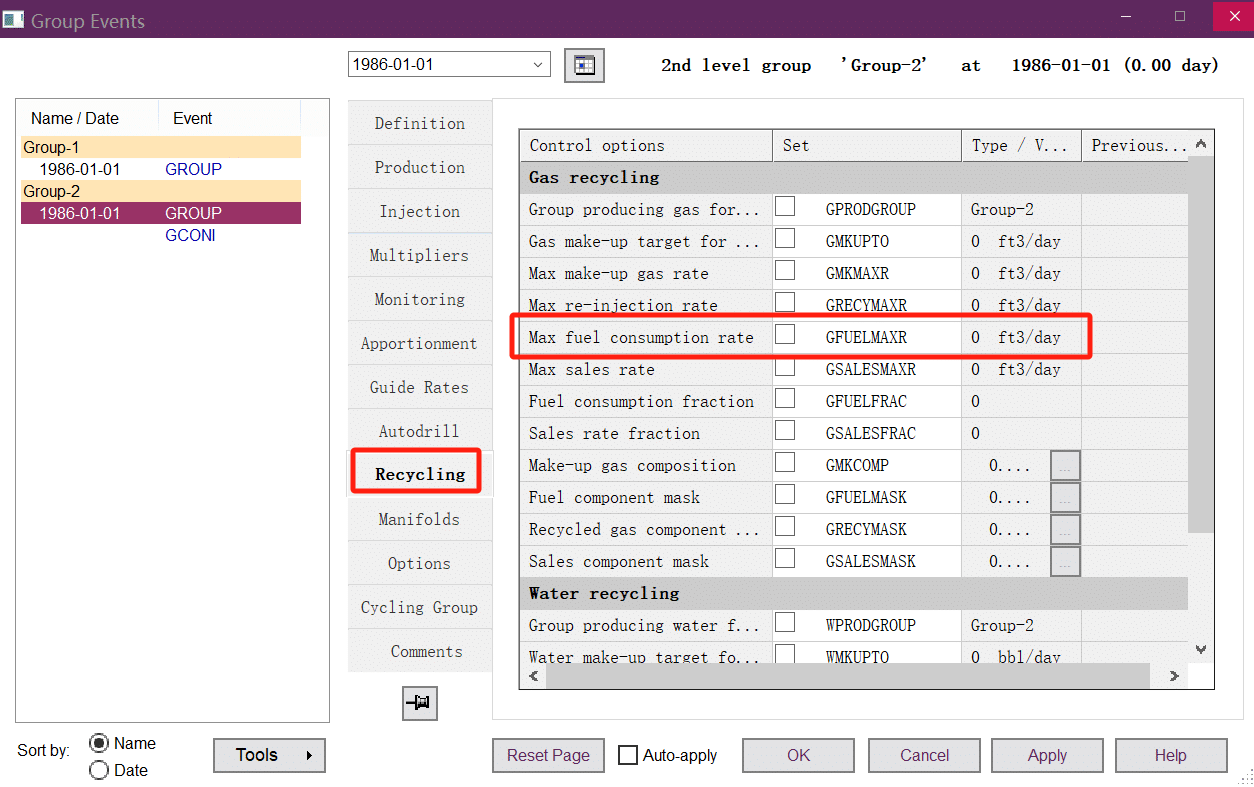Toggle the Auto-apply checkbox
Image resolution: width=1254 pixels, height=787 pixels.
(628, 755)
